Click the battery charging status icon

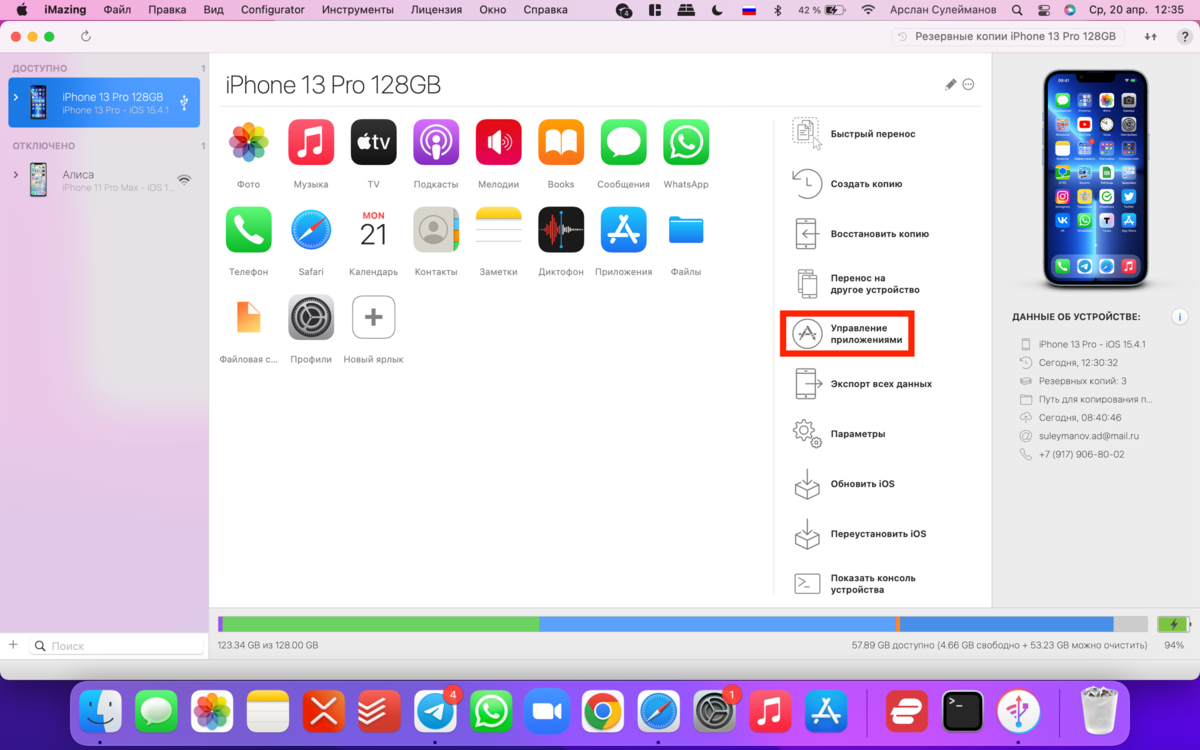(x=1173, y=624)
